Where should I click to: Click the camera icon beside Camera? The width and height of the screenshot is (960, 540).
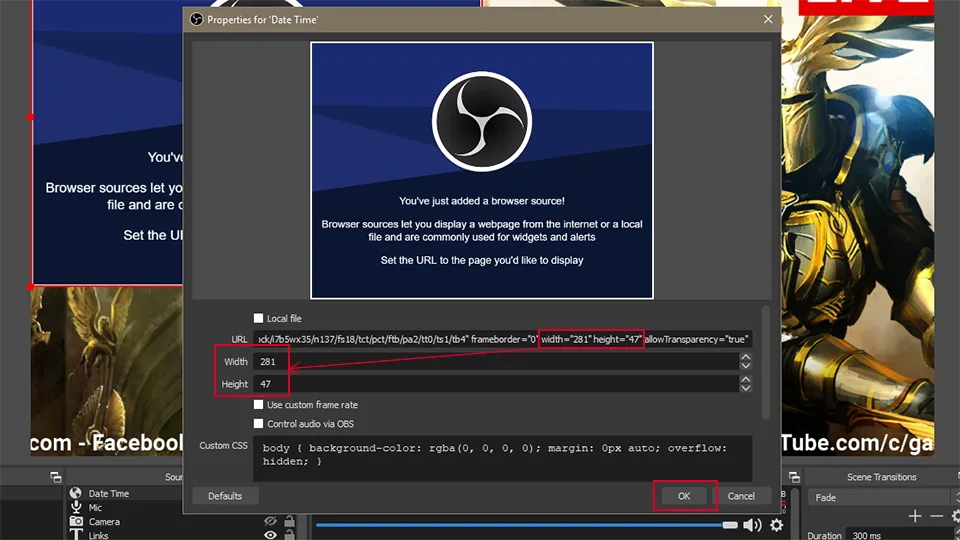pos(76,522)
